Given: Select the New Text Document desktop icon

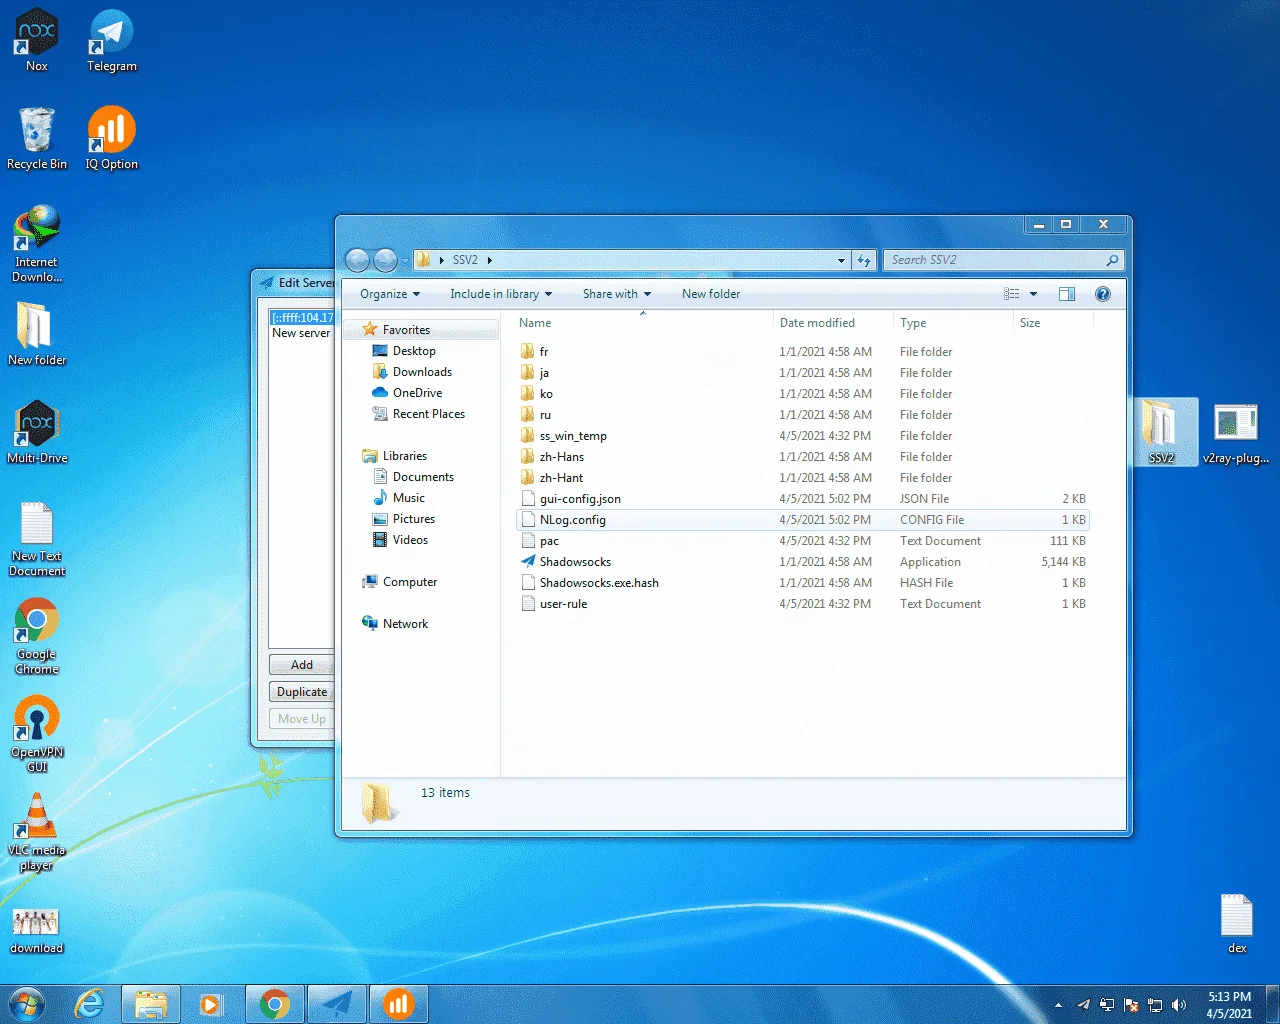Looking at the screenshot, I should point(37,538).
